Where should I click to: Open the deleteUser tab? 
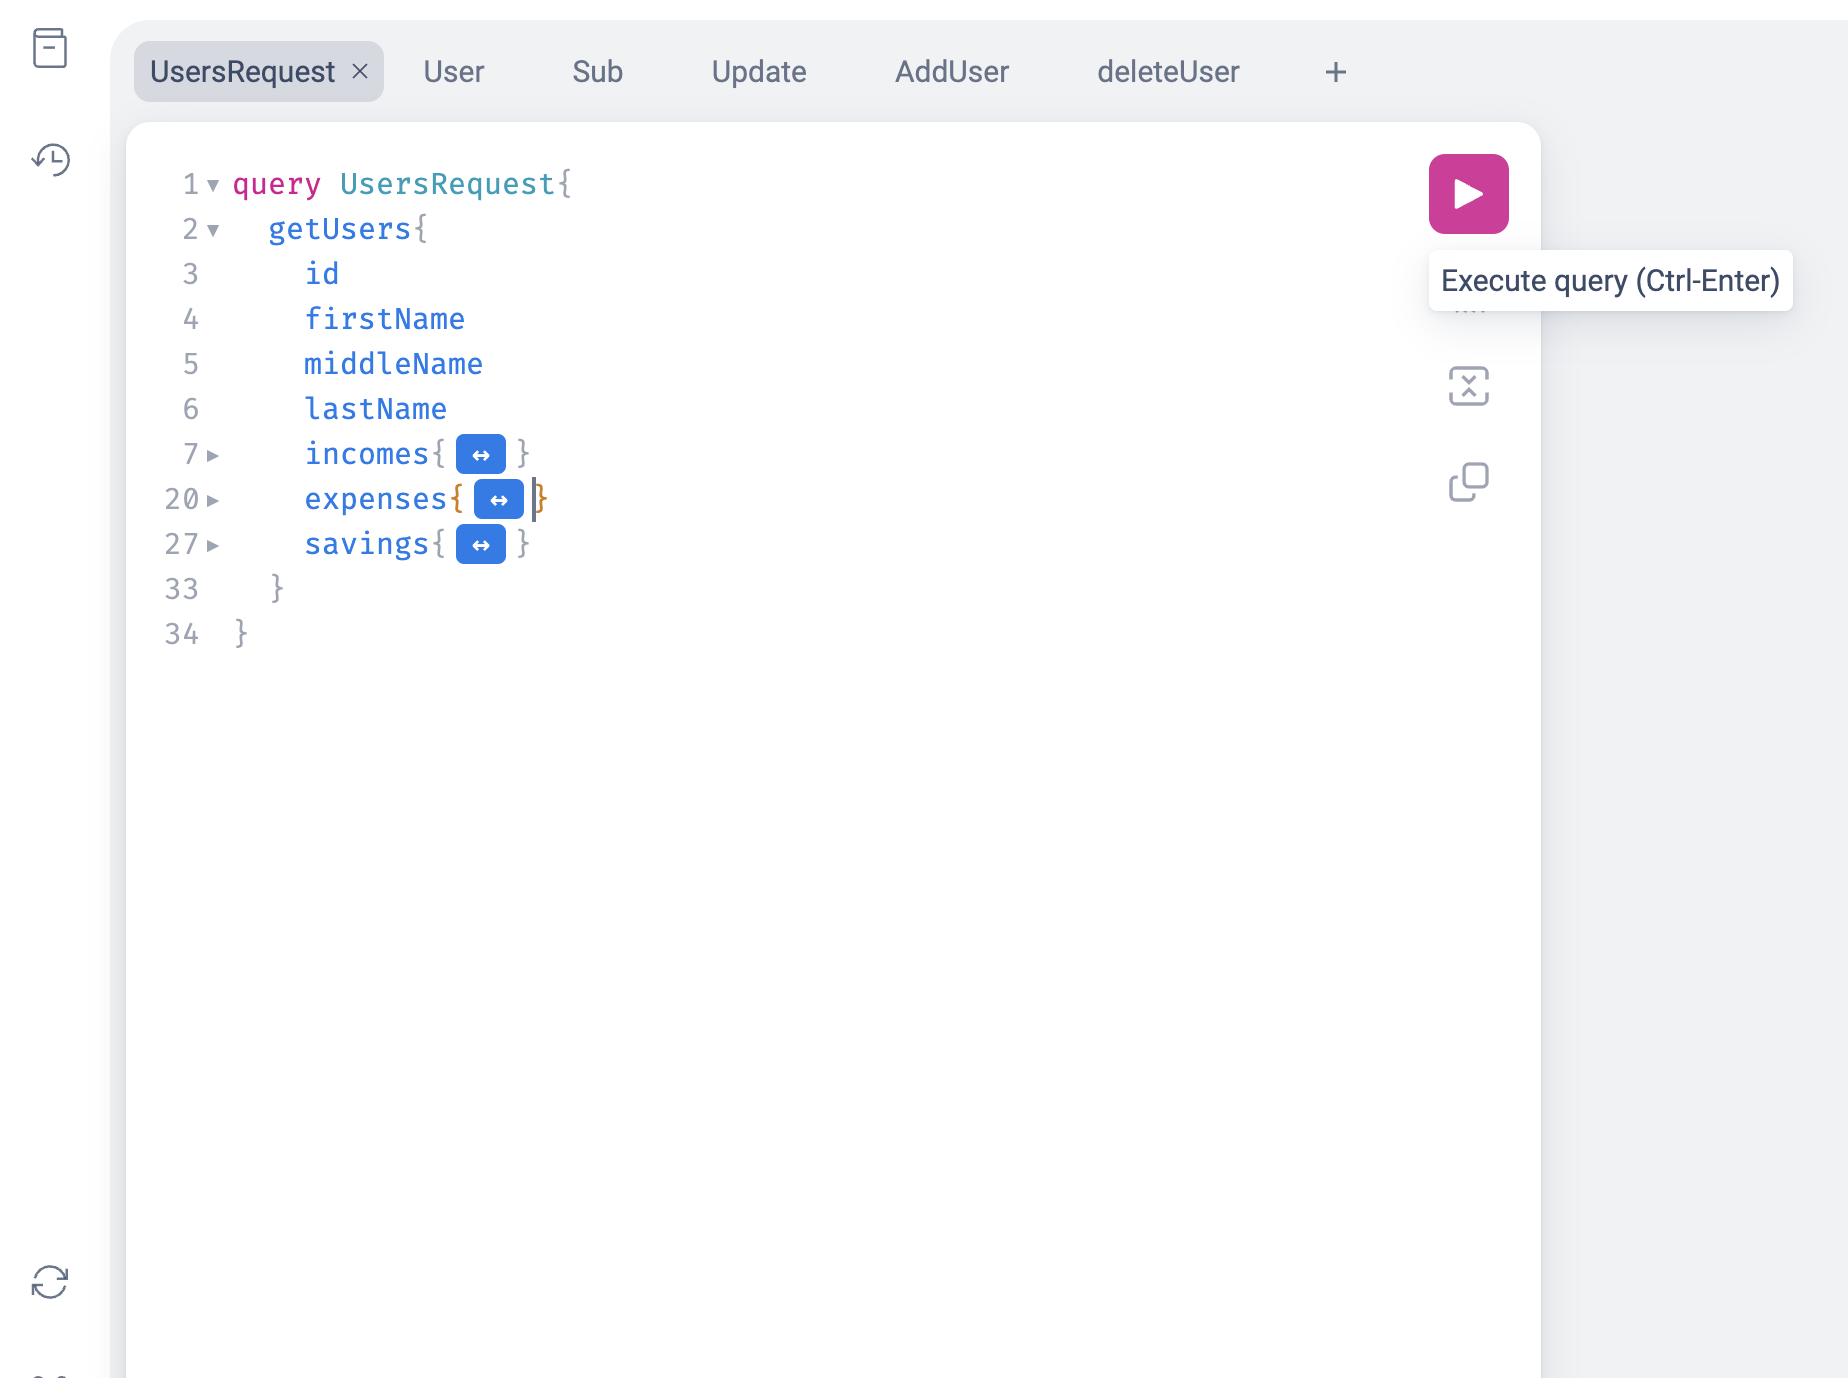coord(1168,71)
